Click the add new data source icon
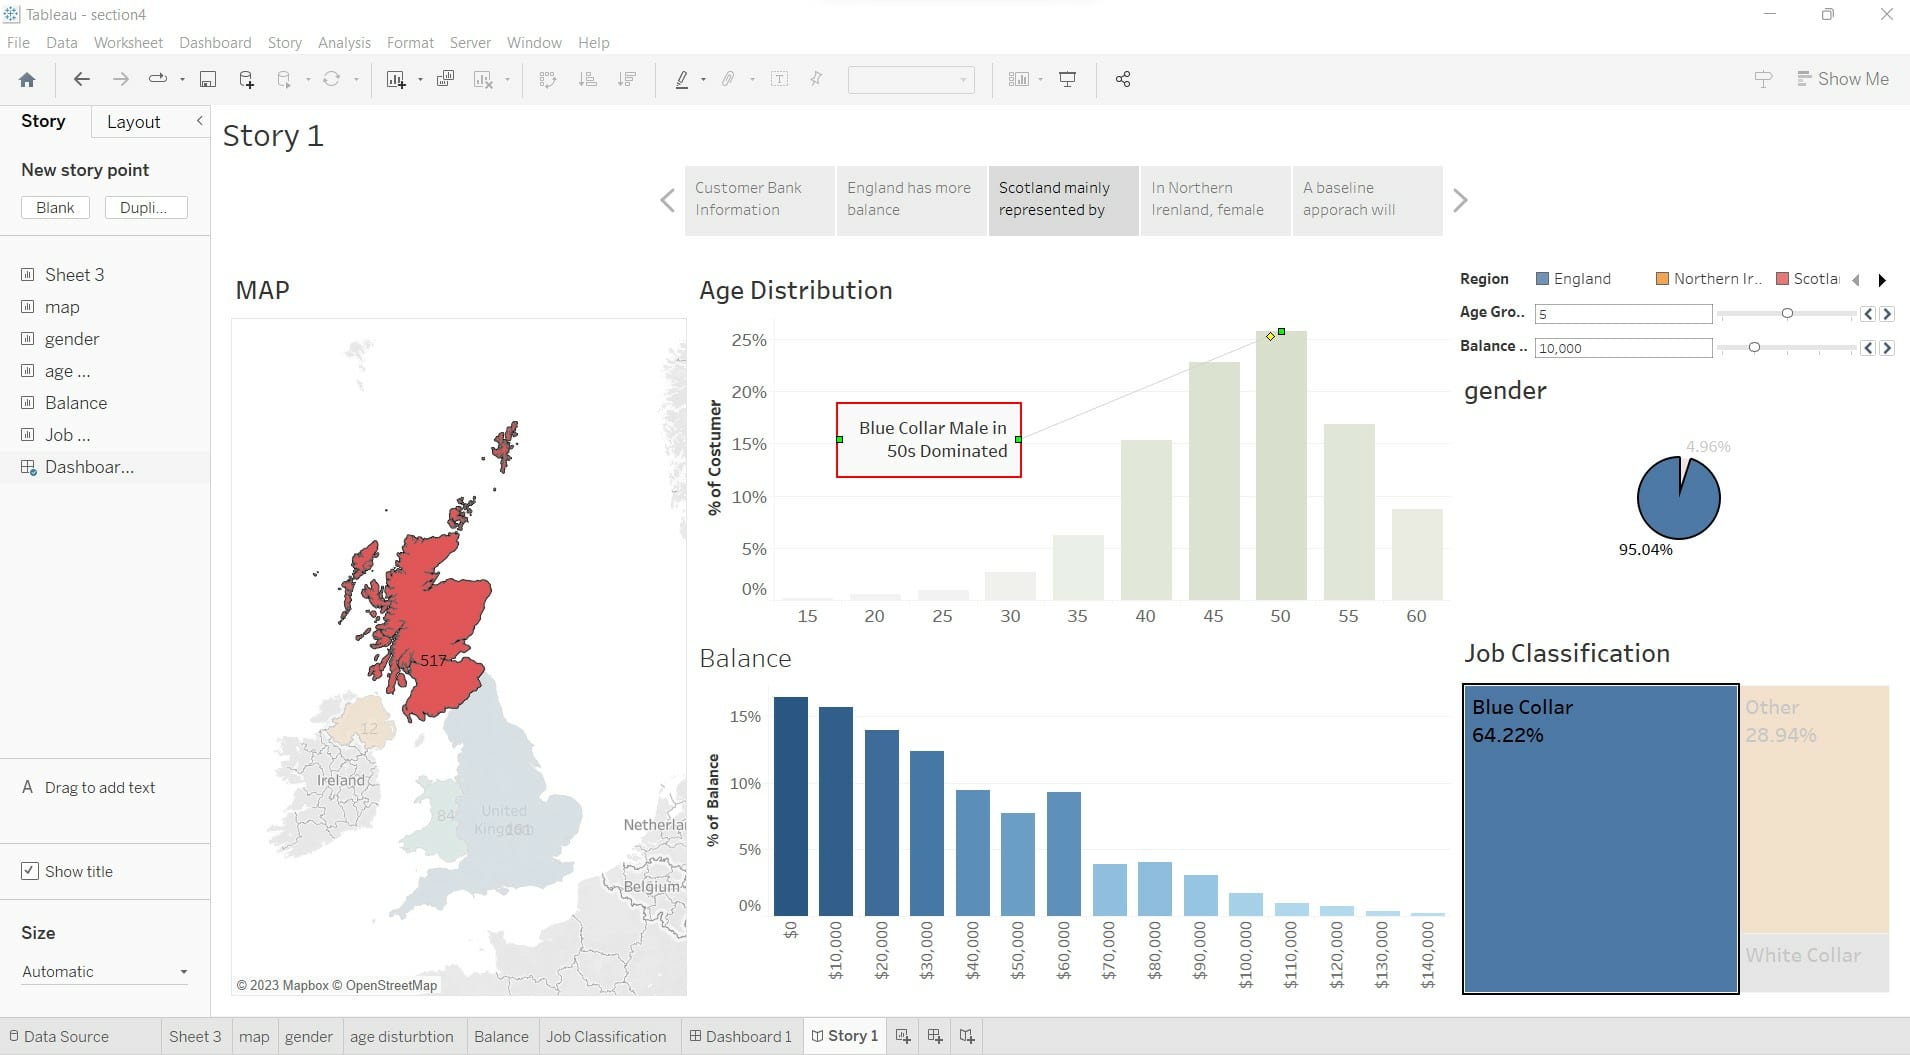Image resolution: width=1910 pixels, height=1055 pixels. pyautogui.click(x=246, y=80)
